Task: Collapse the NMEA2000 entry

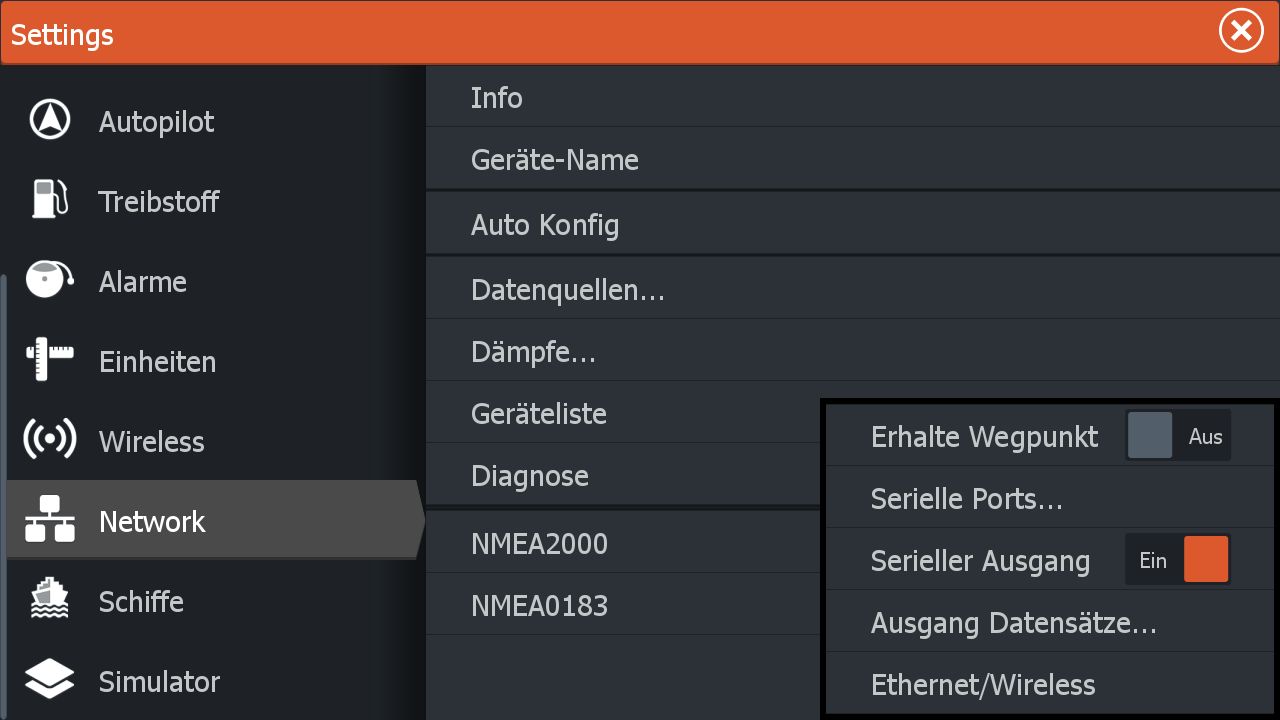Action: (539, 544)
